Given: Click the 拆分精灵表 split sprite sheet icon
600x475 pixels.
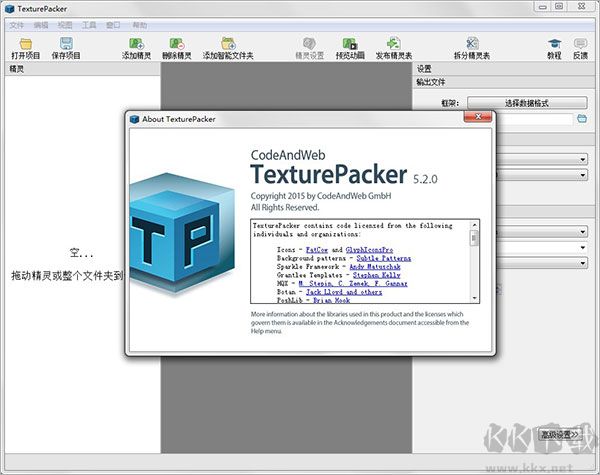Looking at the screenshot, I should tap(472, 43).
